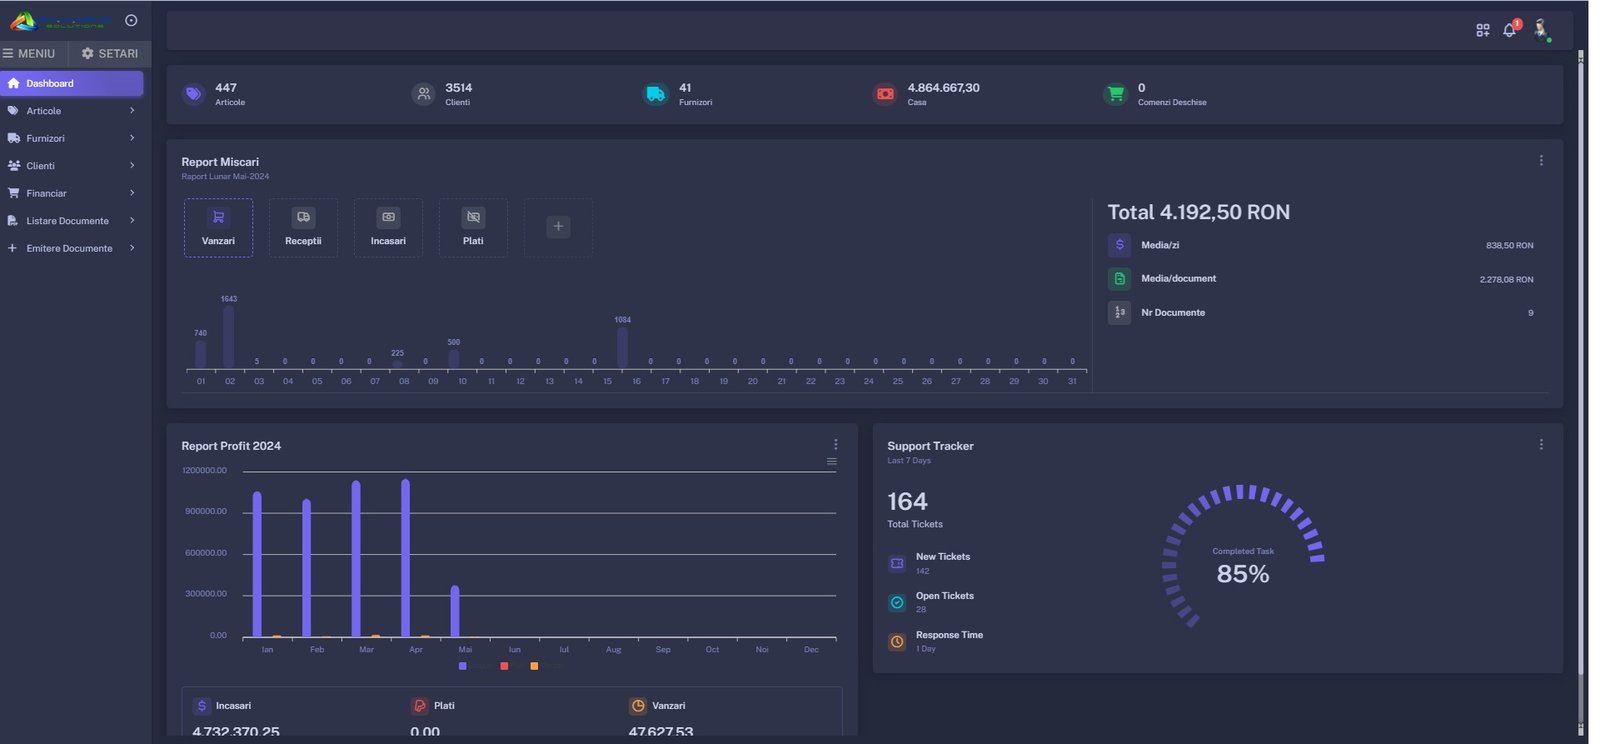
Task: Open the user avatar profile menu
Action: pyautogui.click(x=1541, y=29)
